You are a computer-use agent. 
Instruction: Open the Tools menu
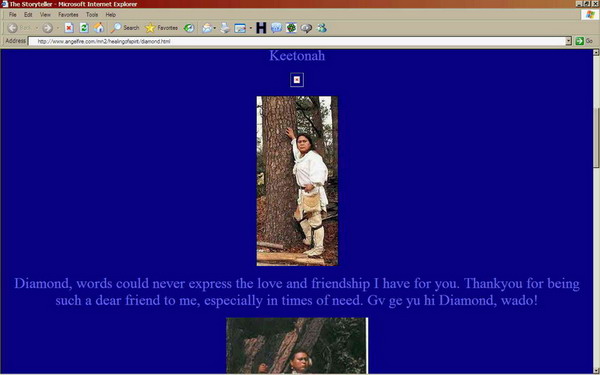click(92, 15)
